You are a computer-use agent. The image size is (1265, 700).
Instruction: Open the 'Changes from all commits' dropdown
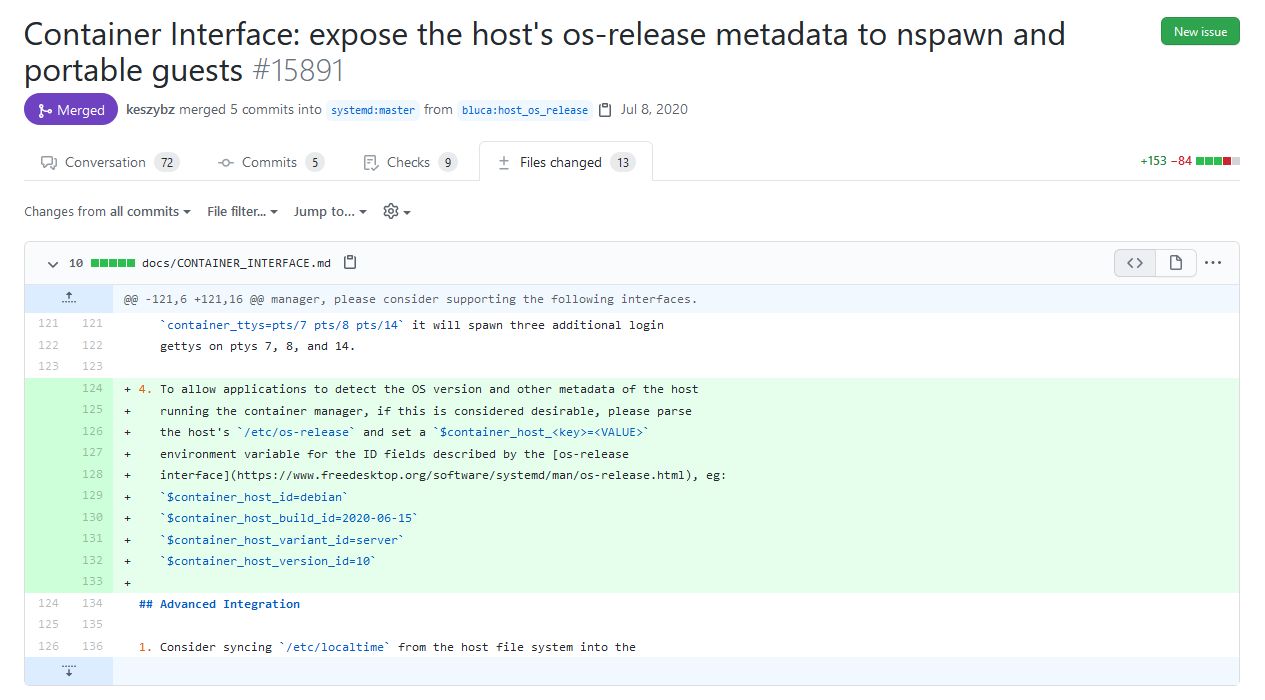[108, 212]
